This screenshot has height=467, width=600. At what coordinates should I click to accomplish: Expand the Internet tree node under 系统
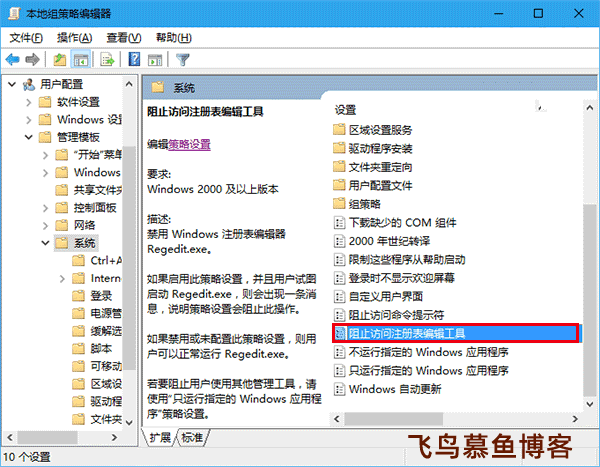(62, 278)
